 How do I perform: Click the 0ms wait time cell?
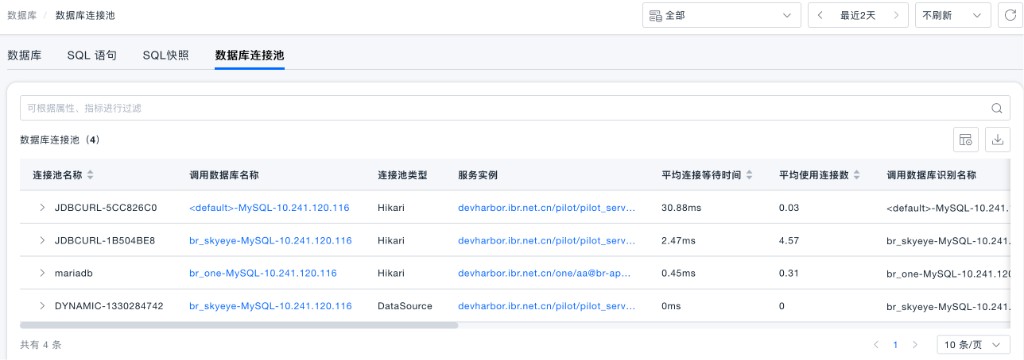coord(671,306)
